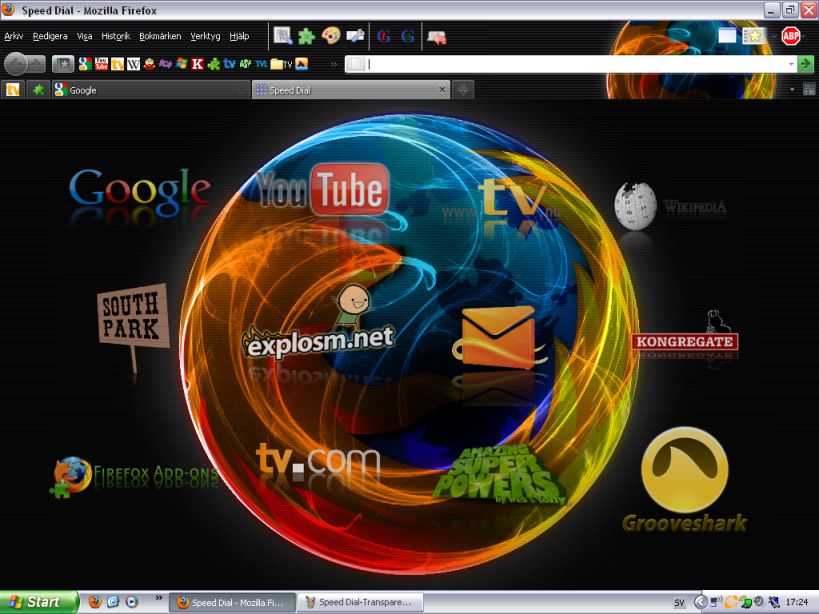This screenshot has width=819, height=614.
Task: Show more bookmarks with the chevron
Action: 333,64
